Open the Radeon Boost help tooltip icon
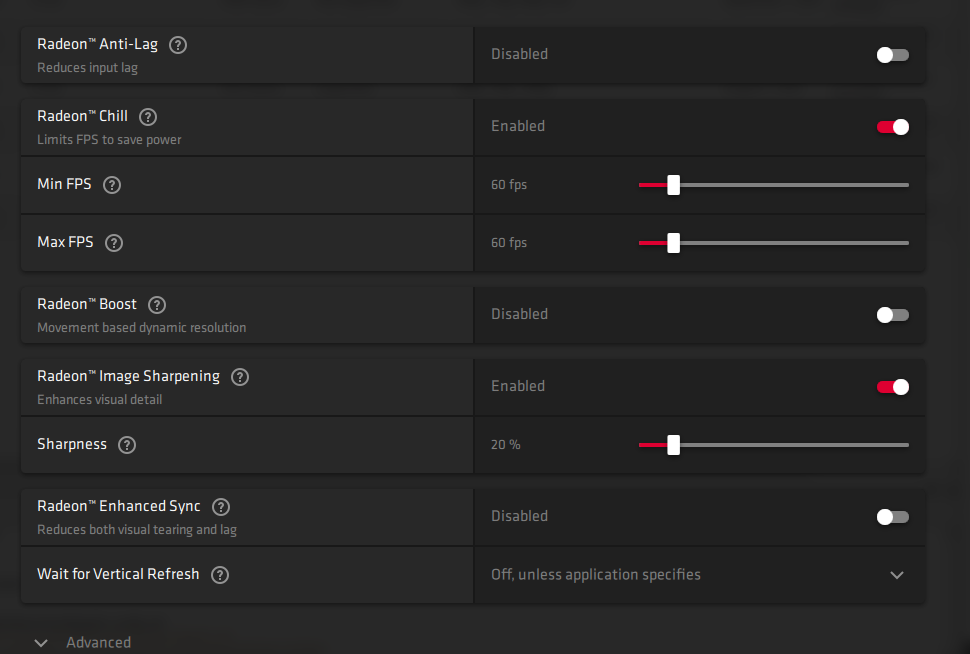The height and width of the screenshot is (654, 970). (x=157, y=305)
